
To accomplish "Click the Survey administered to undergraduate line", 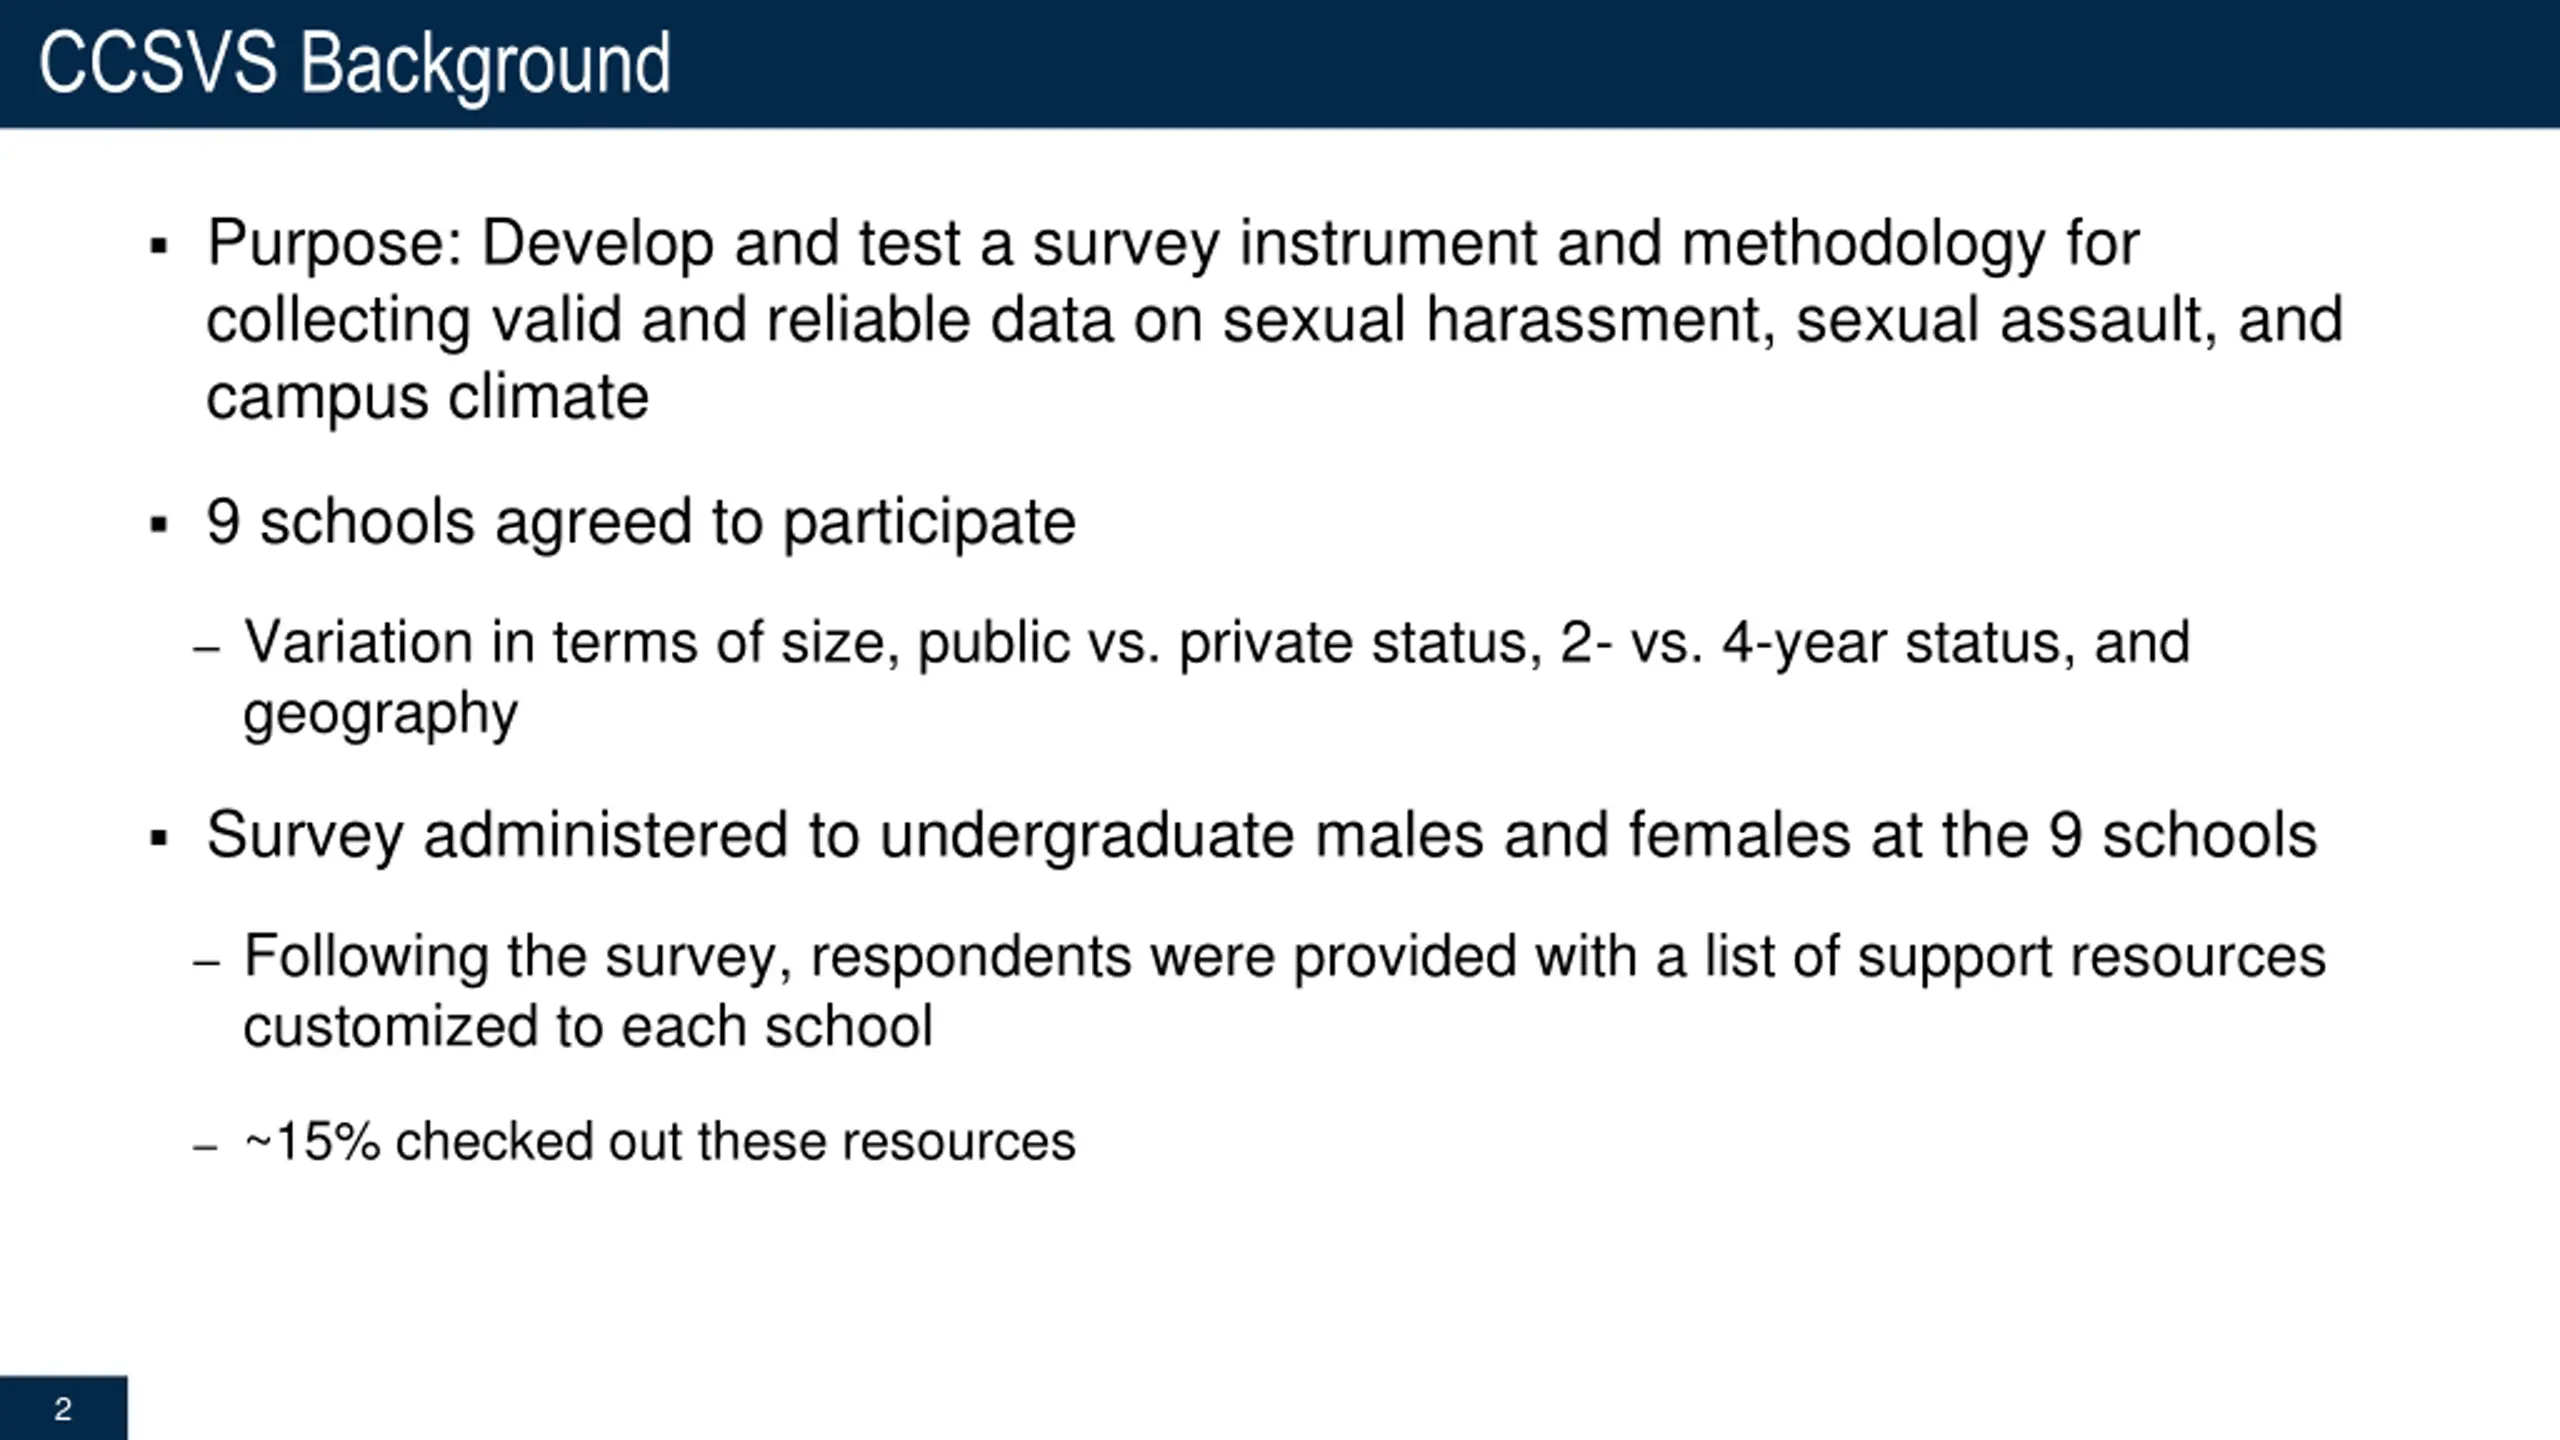I will pyautogui.click(x=1261, y=836).
